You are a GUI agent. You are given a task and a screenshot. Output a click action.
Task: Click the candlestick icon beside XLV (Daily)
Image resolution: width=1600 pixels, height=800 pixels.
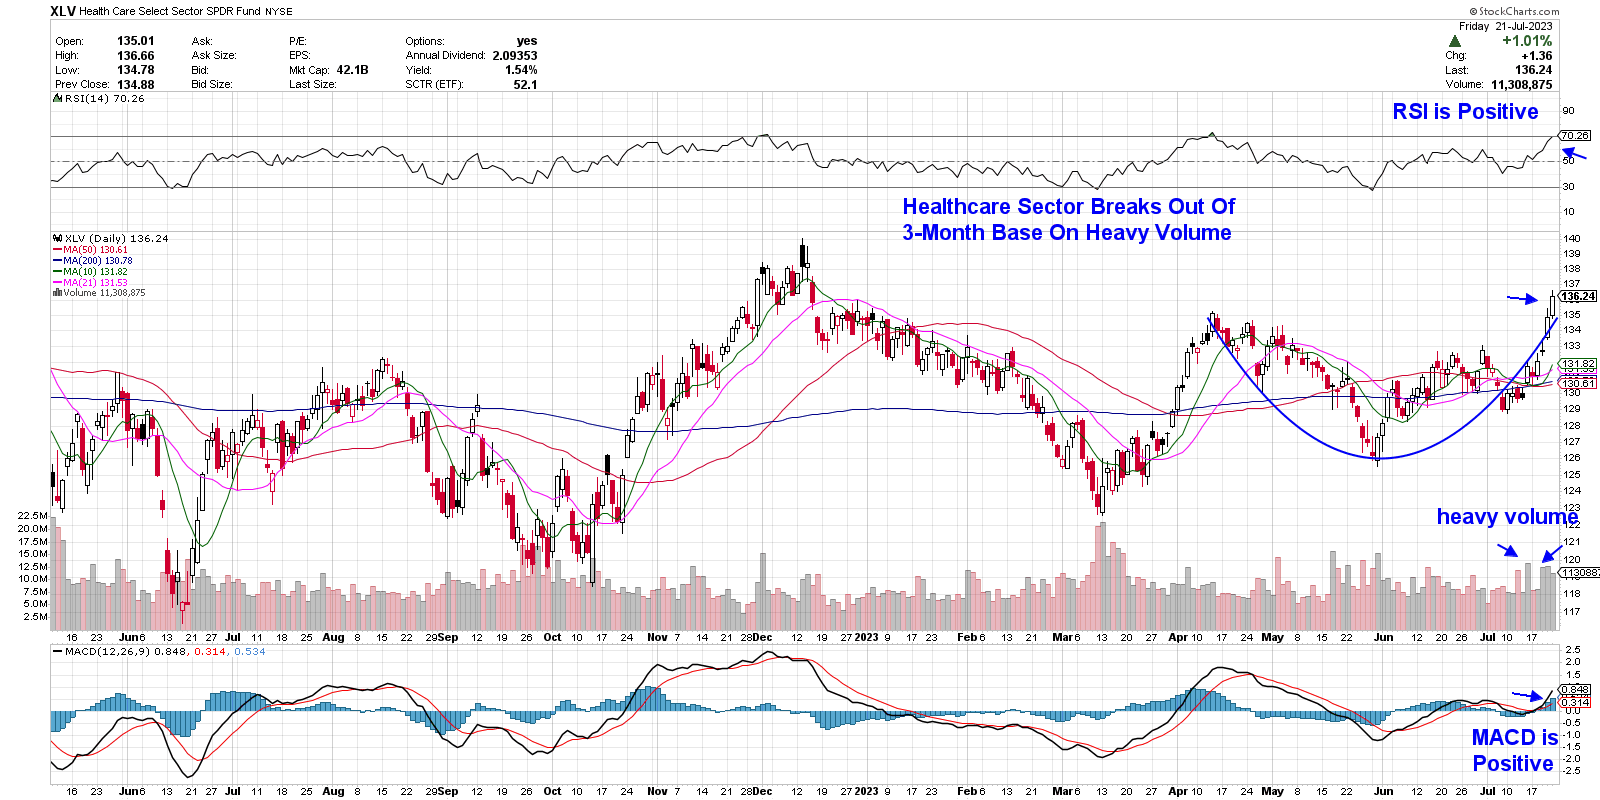tap(58, 239)
